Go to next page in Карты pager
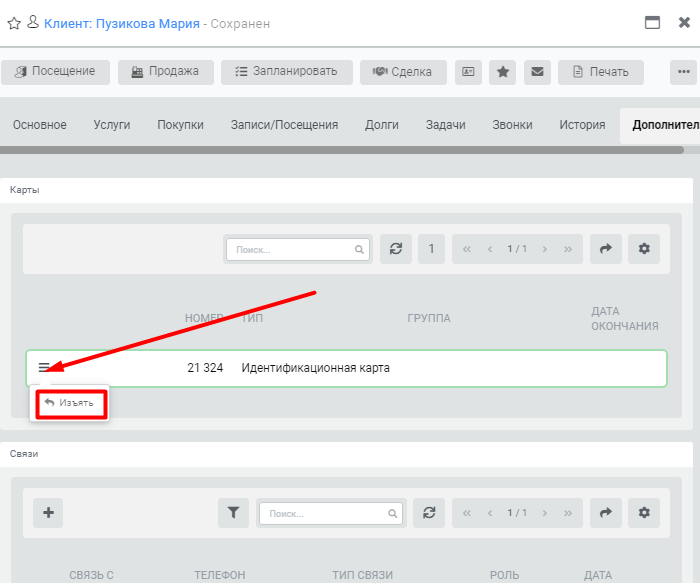Screen dimensions: 700x583 [x=545, y=249]
